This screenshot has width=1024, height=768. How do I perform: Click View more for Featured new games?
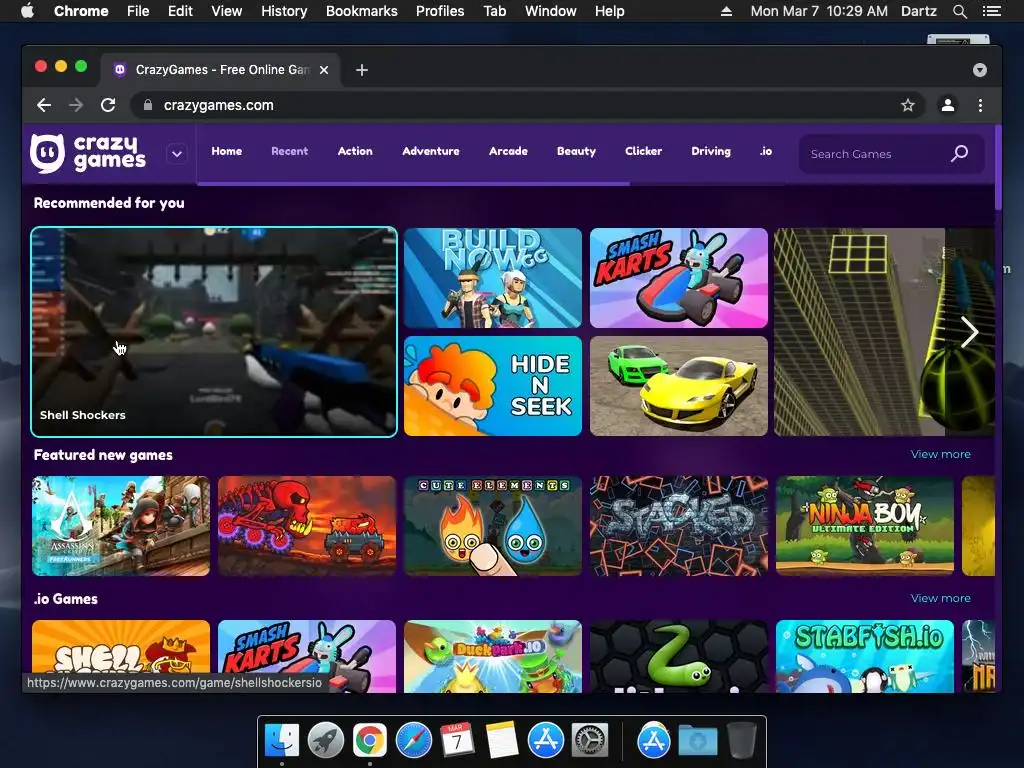[940, 454]
